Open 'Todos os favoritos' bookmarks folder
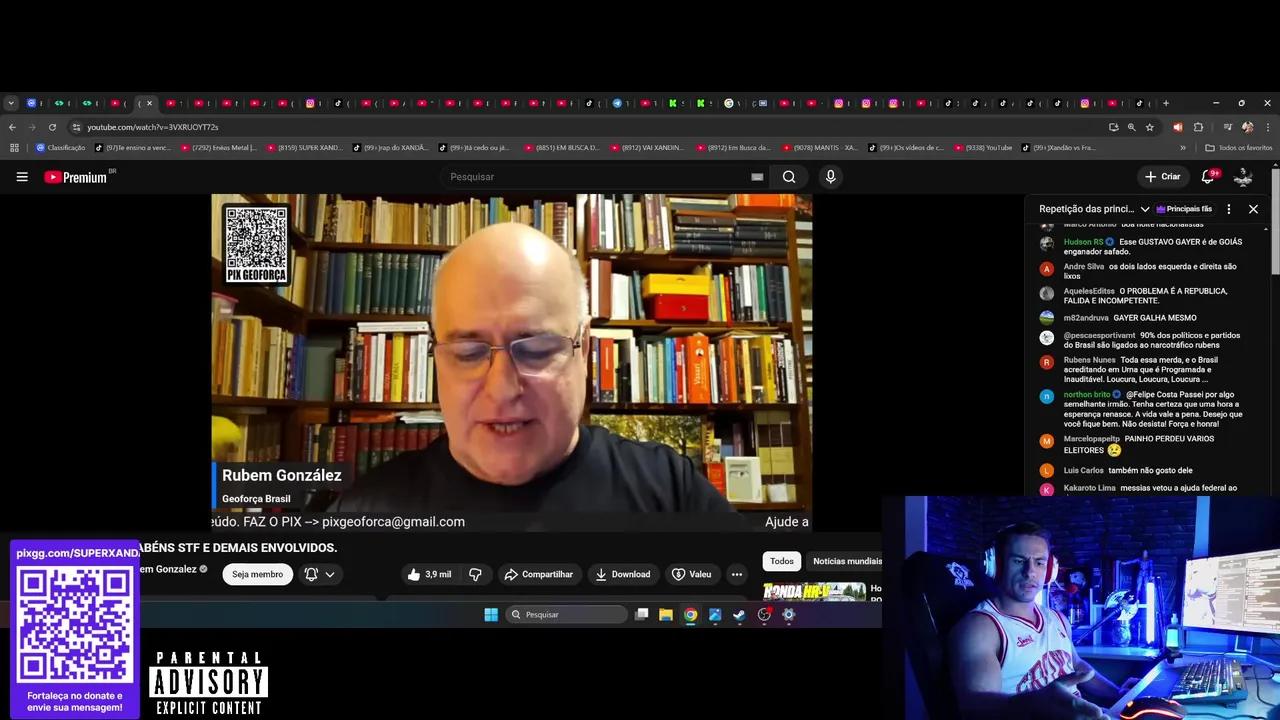The height and width of the screenshot is (720, 1280). pos(1239,148)
